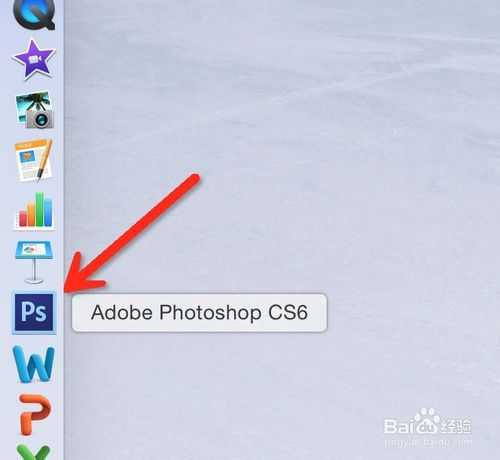Click the Adobe Photoshop CS6 tooltip label
The image size is (500, 460).
tap(199, 313)
